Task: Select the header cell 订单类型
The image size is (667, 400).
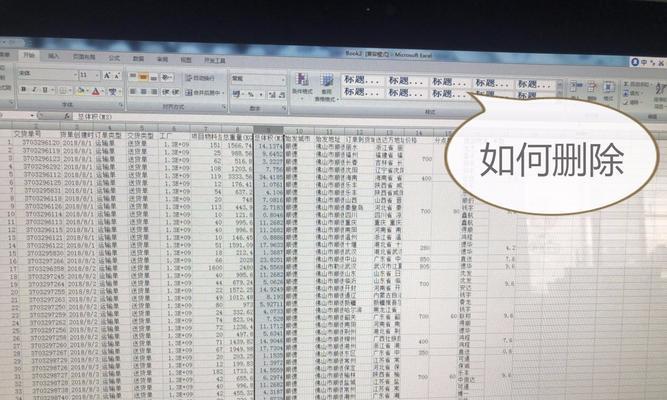Action: click(x=108, y=135)
